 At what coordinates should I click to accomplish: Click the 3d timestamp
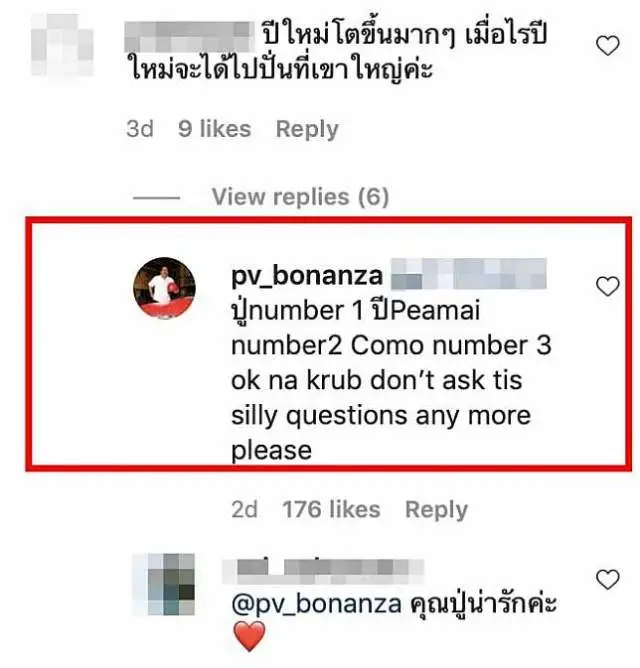coord(140,129)
